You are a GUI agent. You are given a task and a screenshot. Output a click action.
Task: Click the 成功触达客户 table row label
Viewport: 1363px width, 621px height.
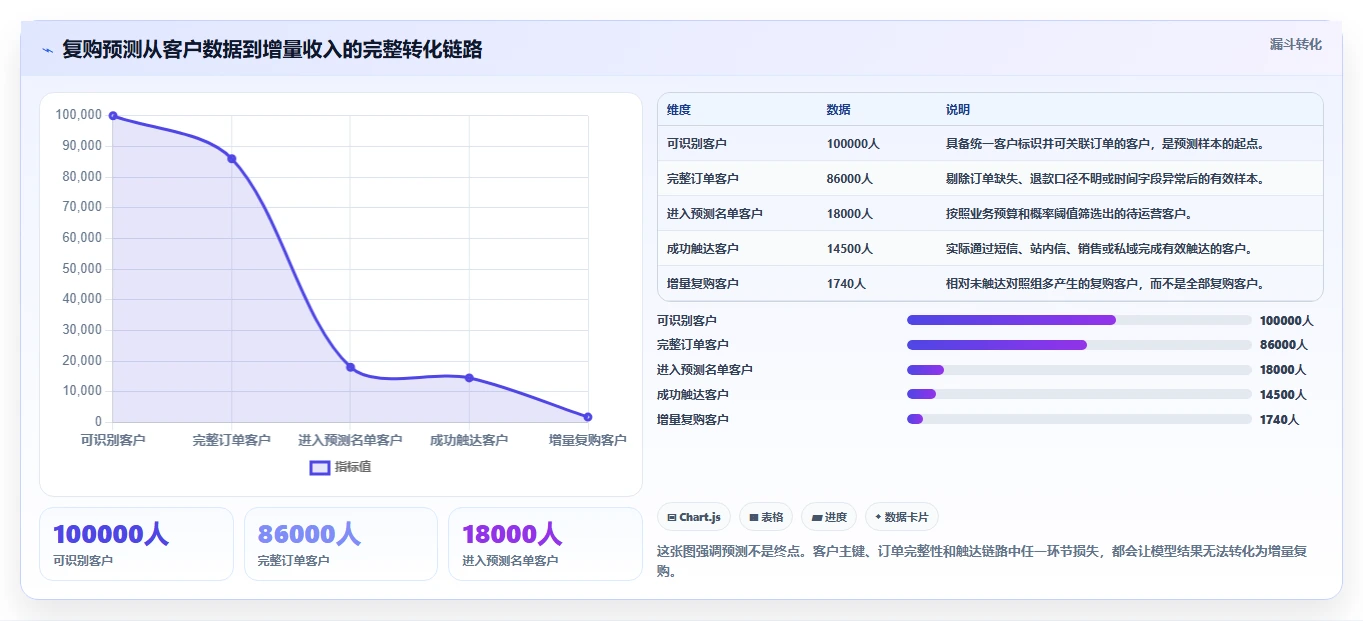tap(703, 249)
